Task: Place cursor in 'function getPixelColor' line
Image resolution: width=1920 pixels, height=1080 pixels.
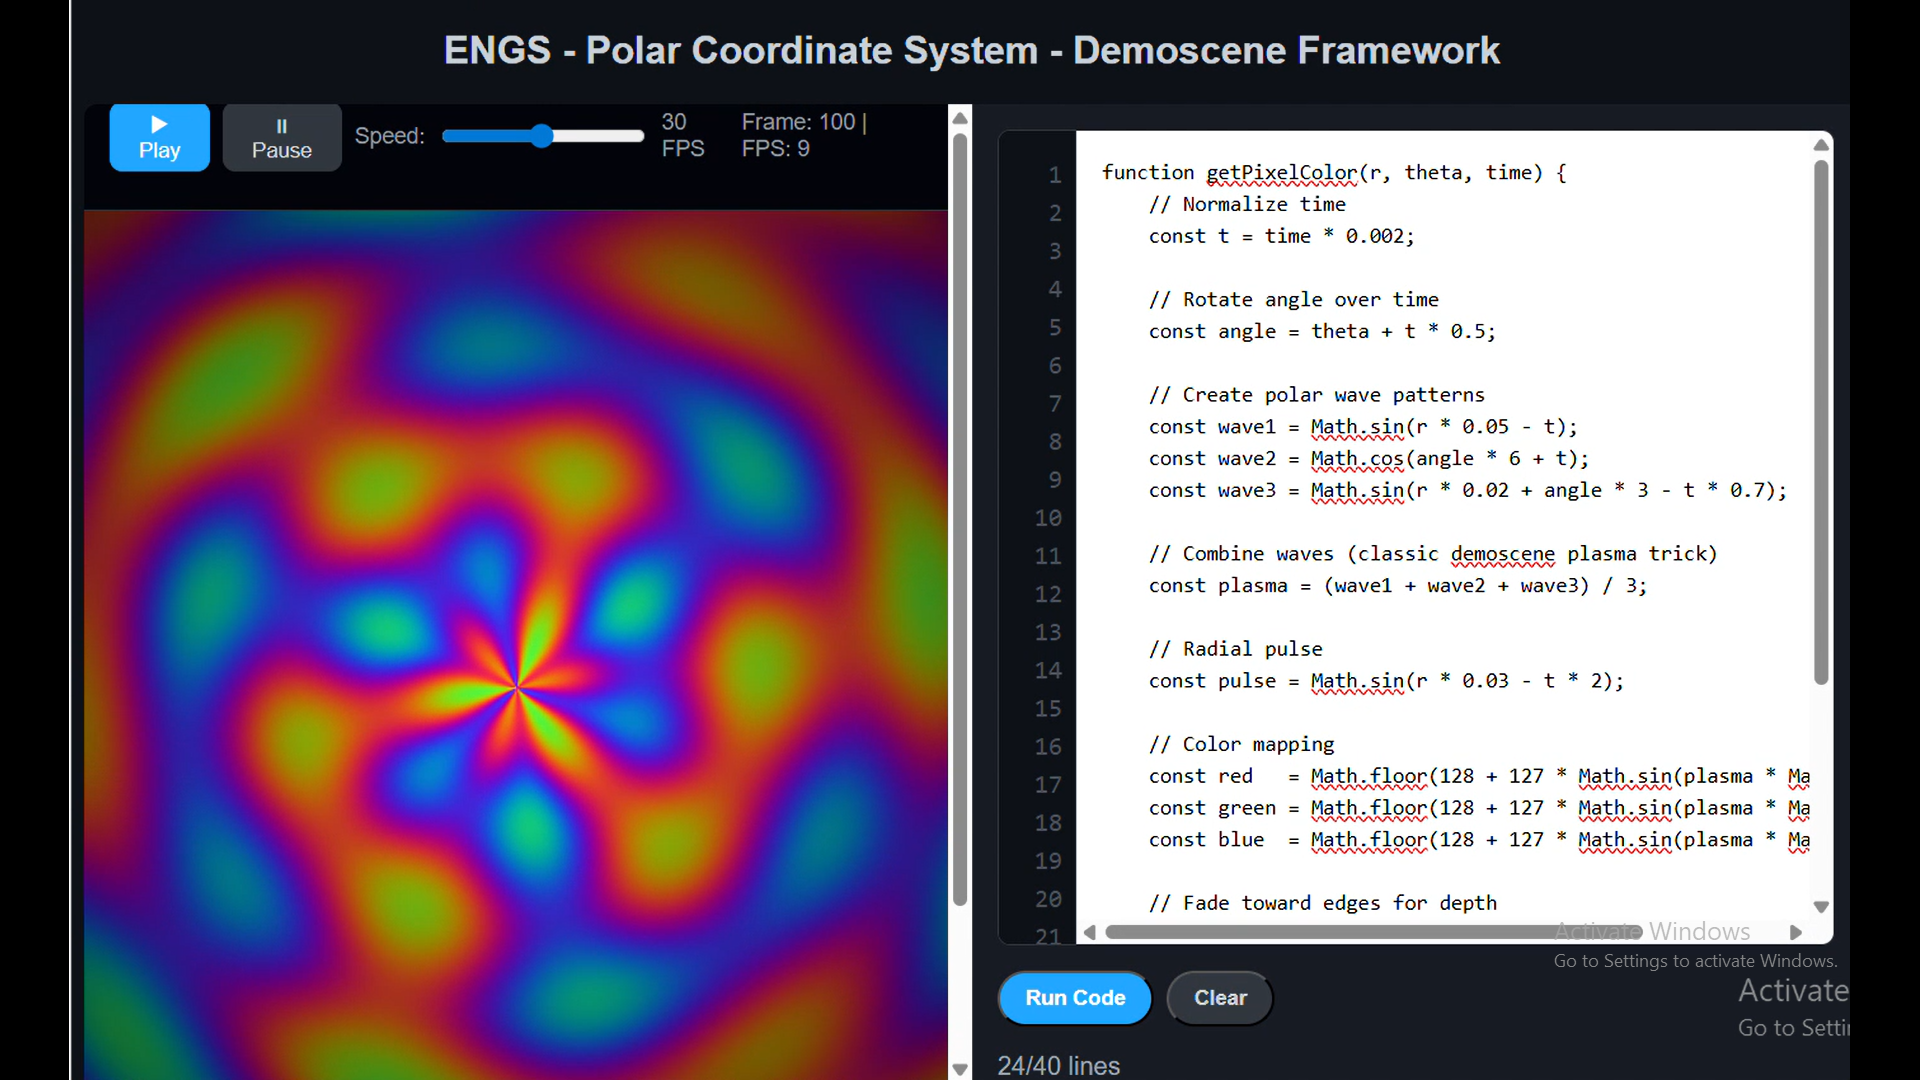Action: (1334, 172)
